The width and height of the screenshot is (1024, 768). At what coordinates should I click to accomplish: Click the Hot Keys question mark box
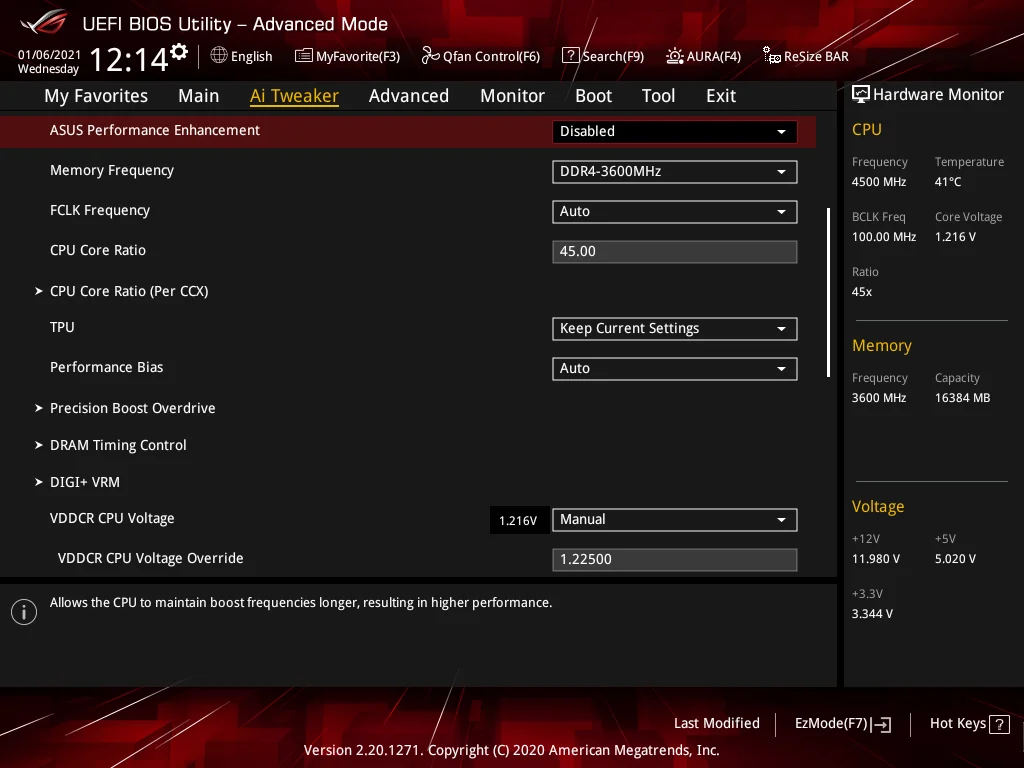click(999, 724)
